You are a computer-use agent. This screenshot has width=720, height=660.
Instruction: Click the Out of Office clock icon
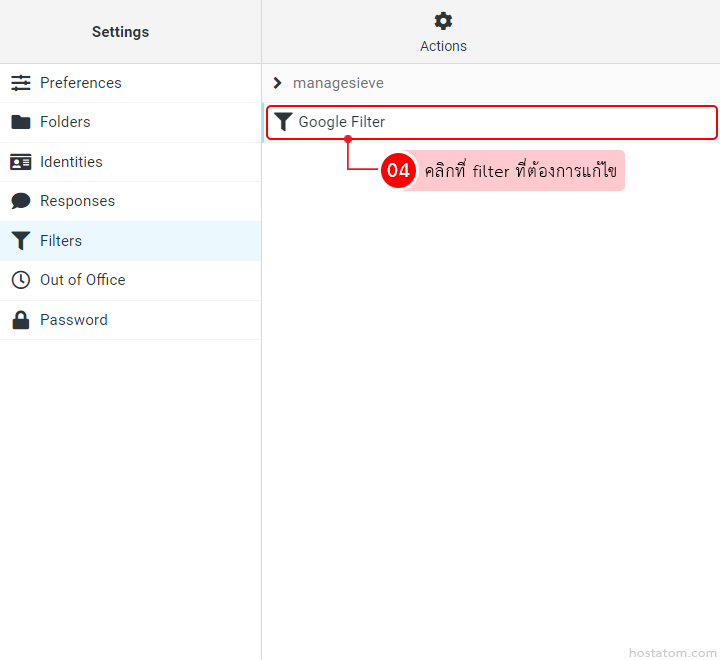tap(21, 280)
